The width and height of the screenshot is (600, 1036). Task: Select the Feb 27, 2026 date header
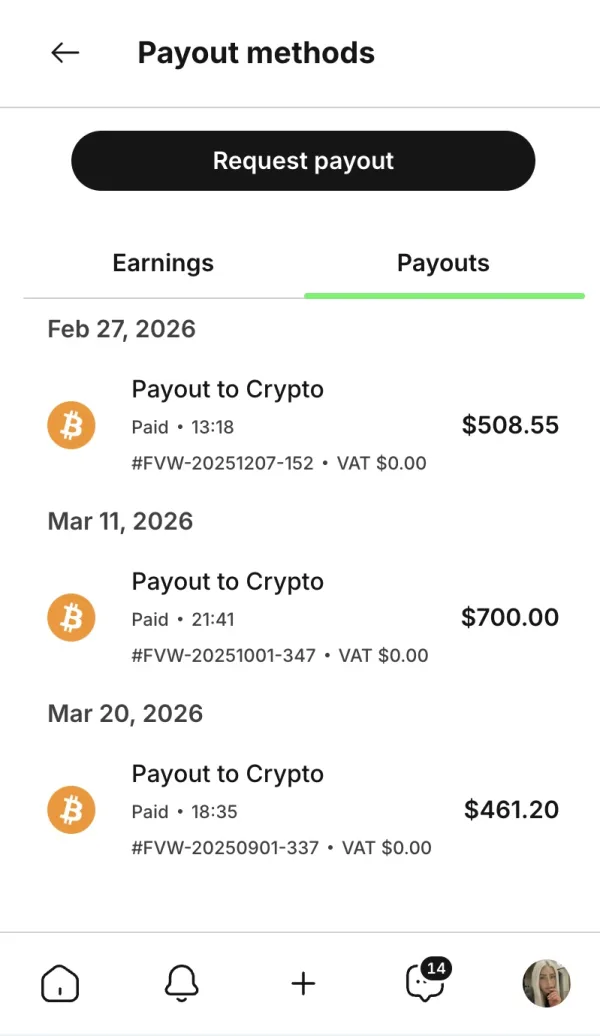point(121,329)
